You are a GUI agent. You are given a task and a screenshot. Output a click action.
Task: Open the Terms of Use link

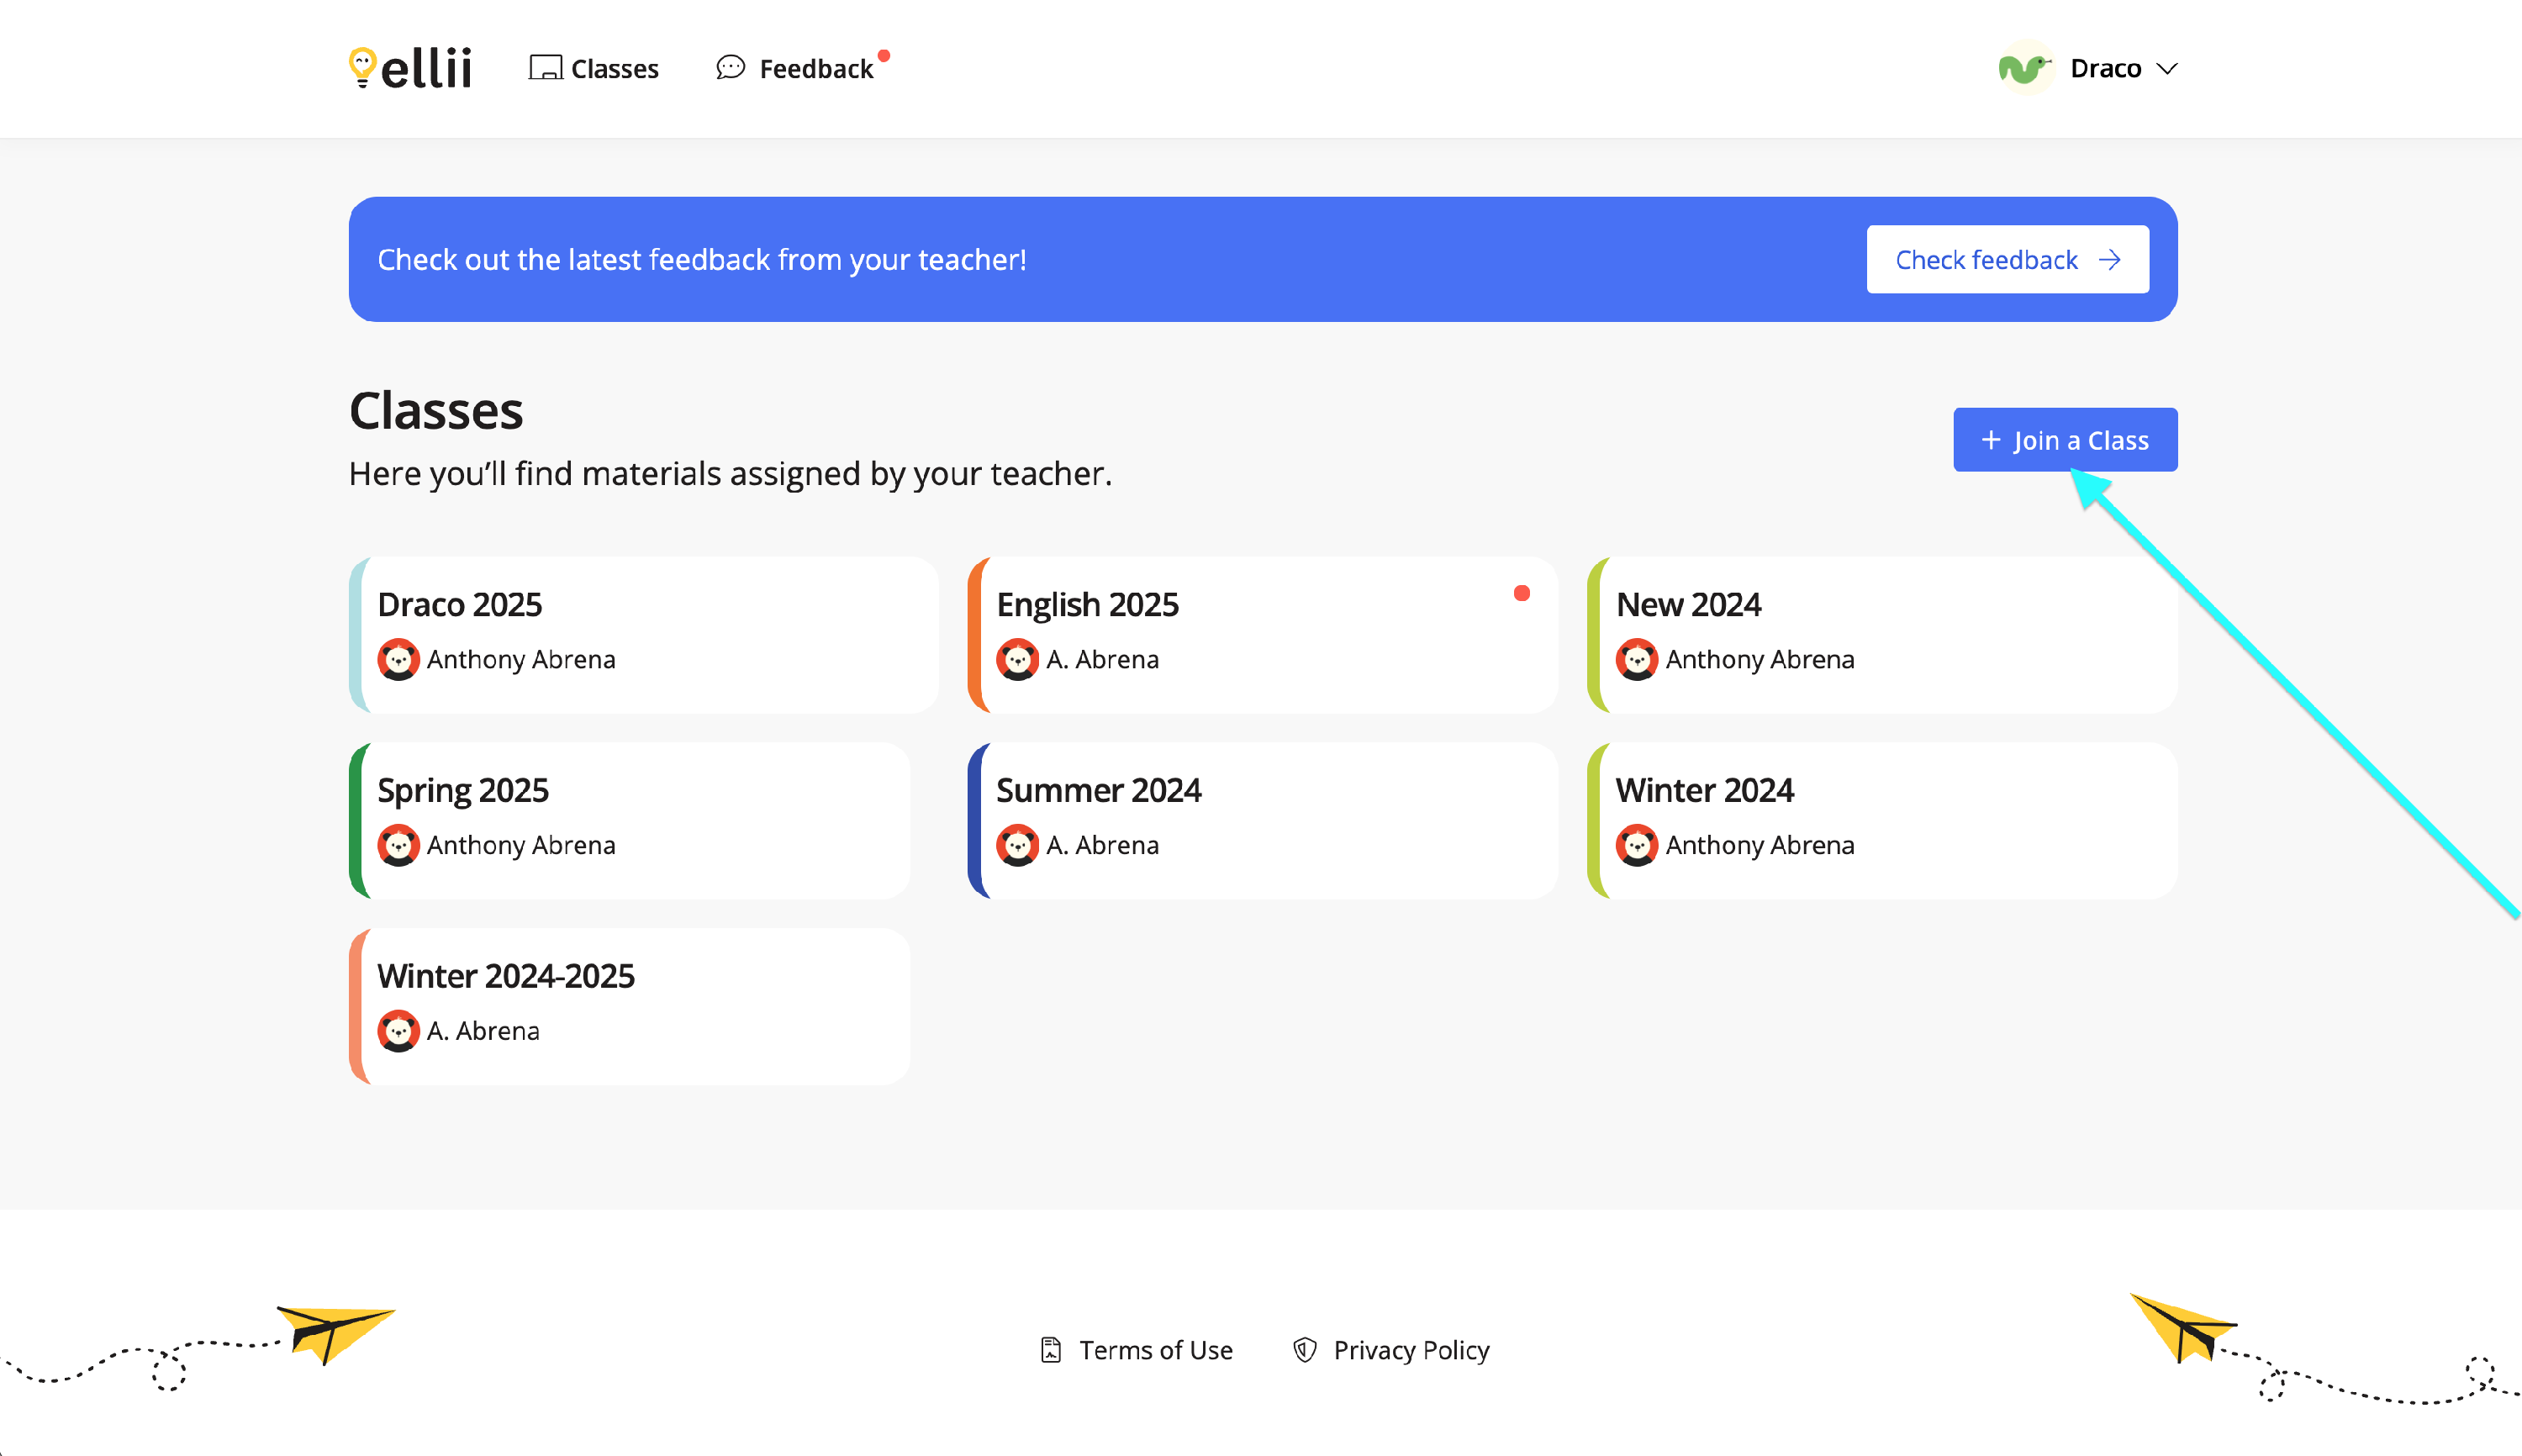tap(1155, 1350)
